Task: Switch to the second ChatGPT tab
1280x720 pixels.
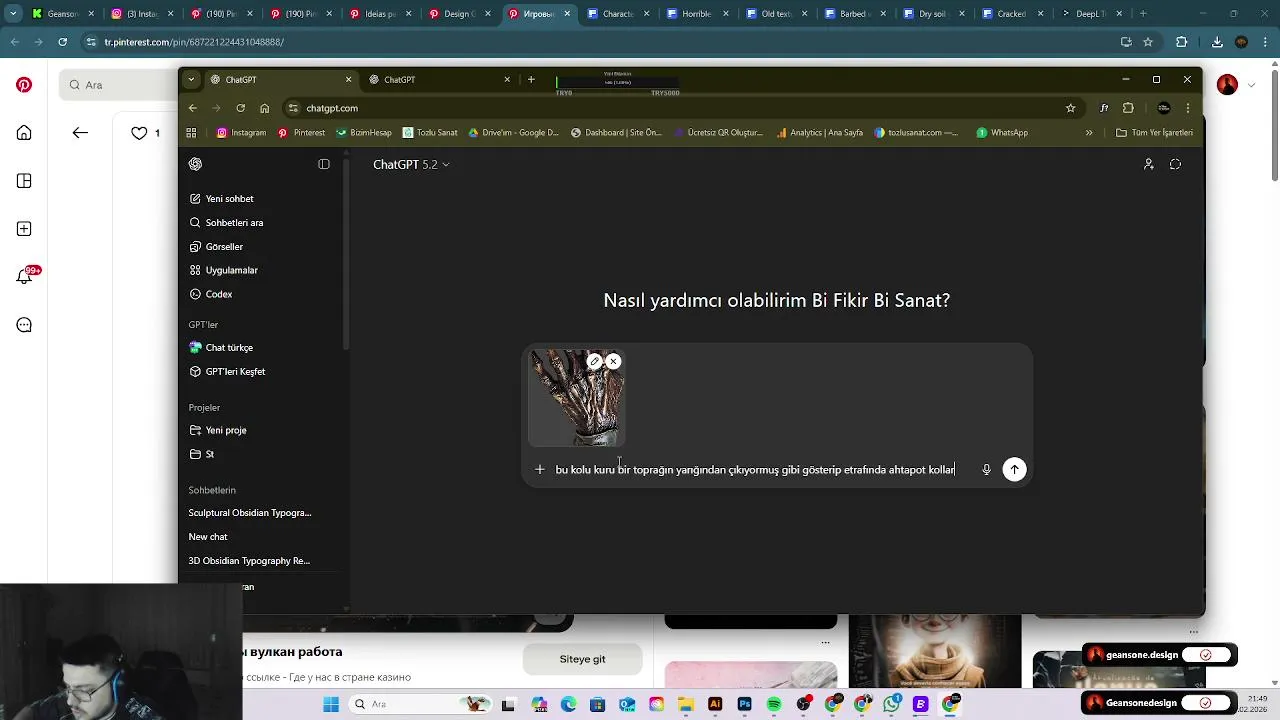Action: click(x=439, y=79)
